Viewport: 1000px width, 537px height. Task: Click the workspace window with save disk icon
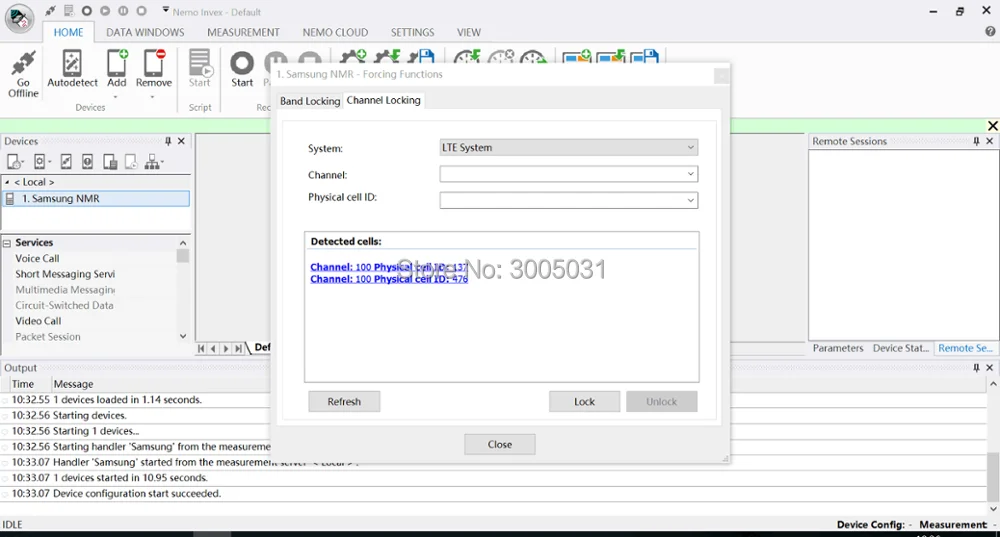click(644, 57)
